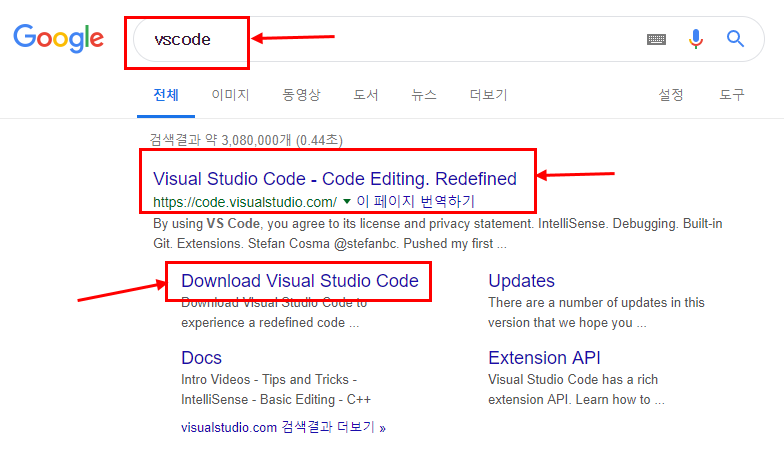784x449 pixels.
Task: Open the Updates sitelink
Action: coord(521,280)
